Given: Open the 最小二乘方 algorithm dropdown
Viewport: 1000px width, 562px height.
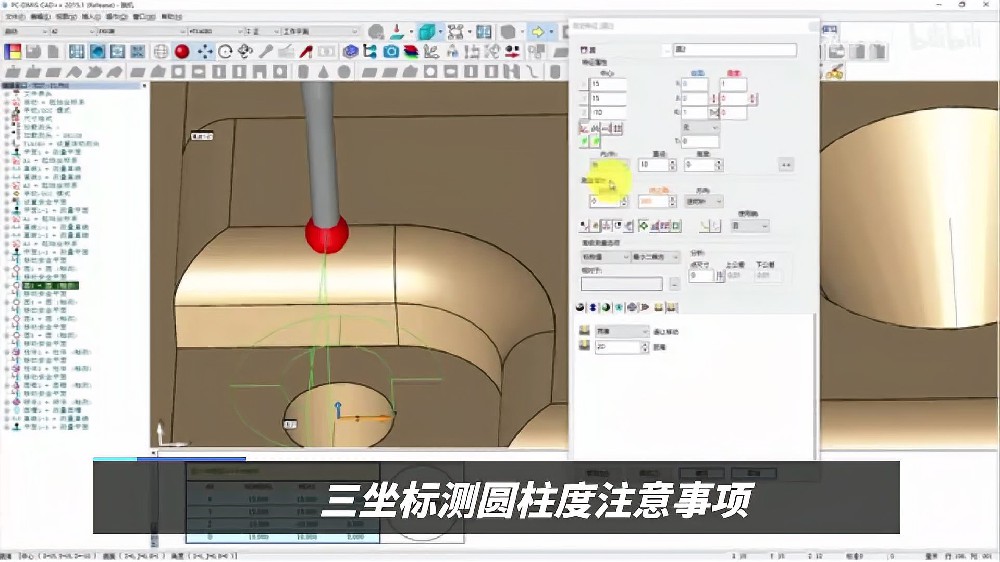Looking at the screenshot, I should coord(656,257).
